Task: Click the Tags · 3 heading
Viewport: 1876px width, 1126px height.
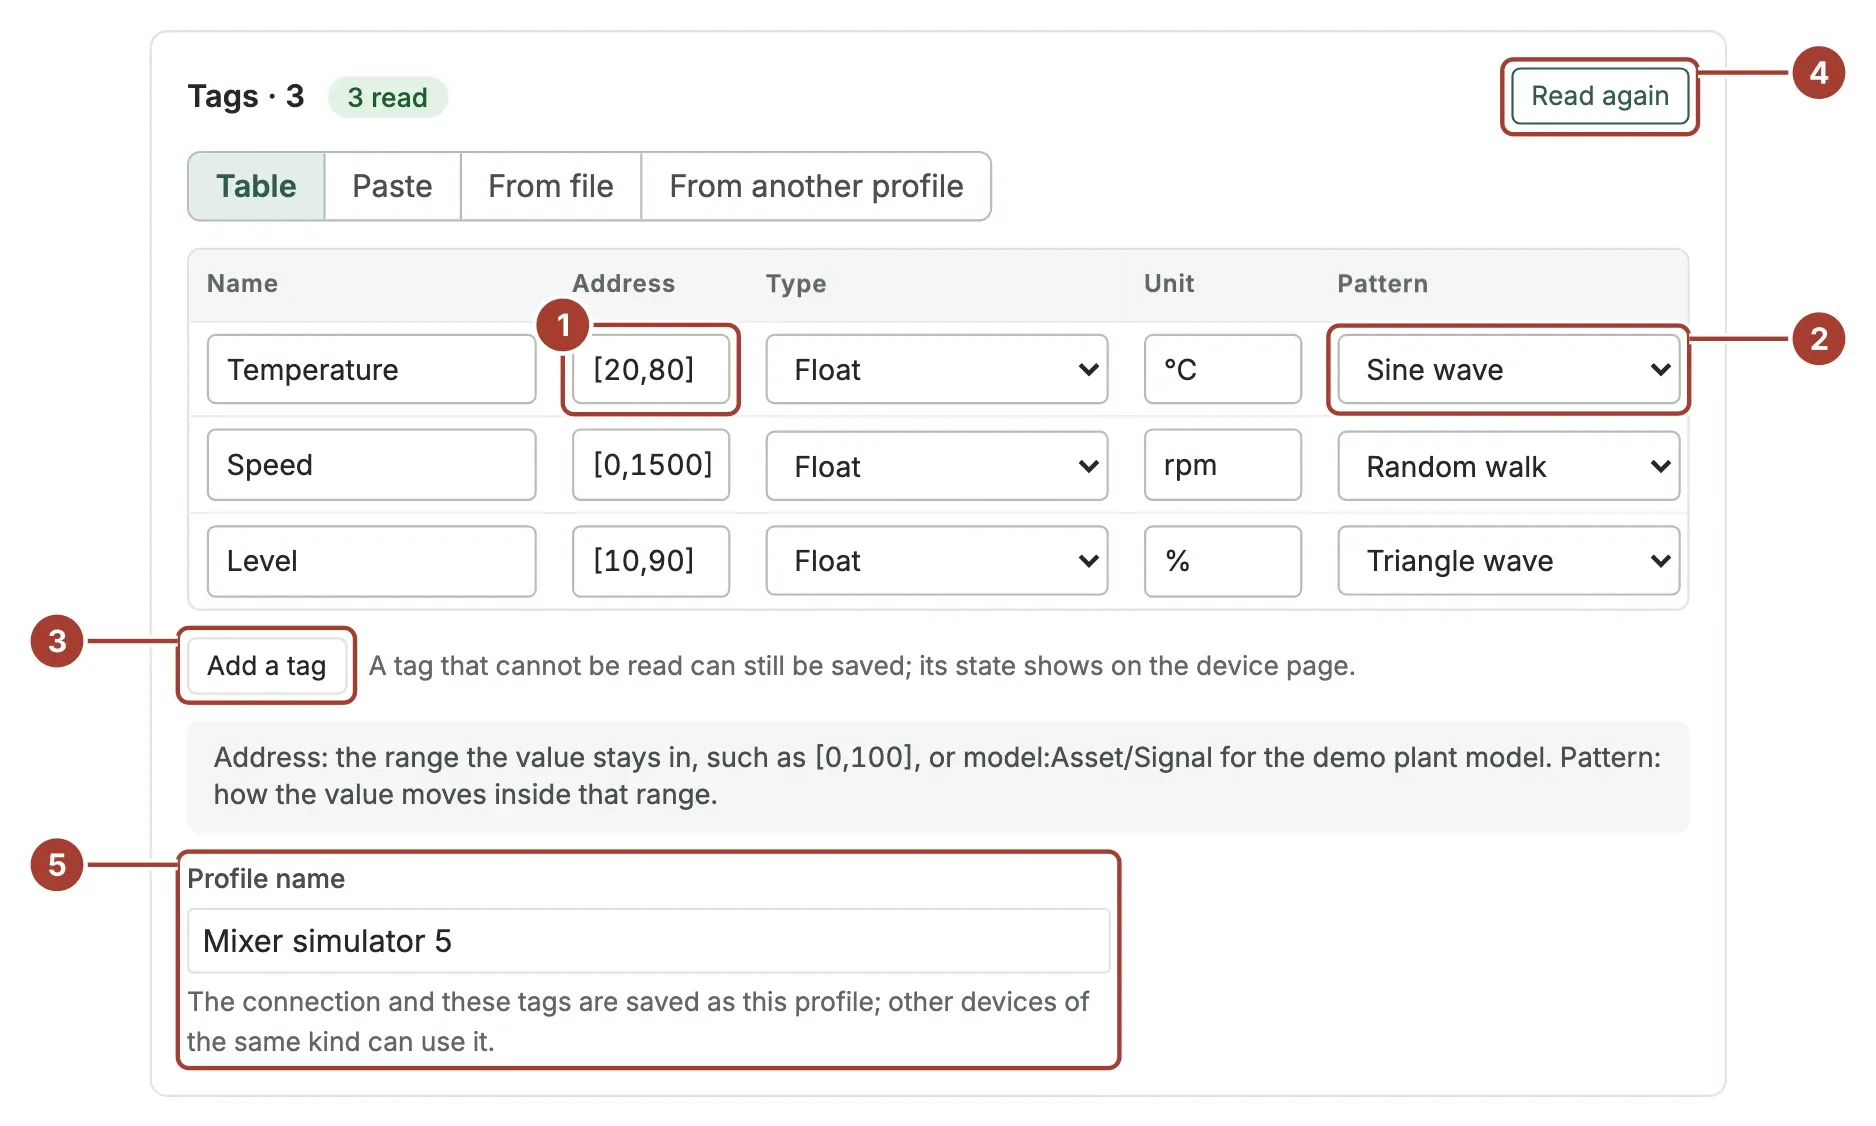Action: point(245,96)
